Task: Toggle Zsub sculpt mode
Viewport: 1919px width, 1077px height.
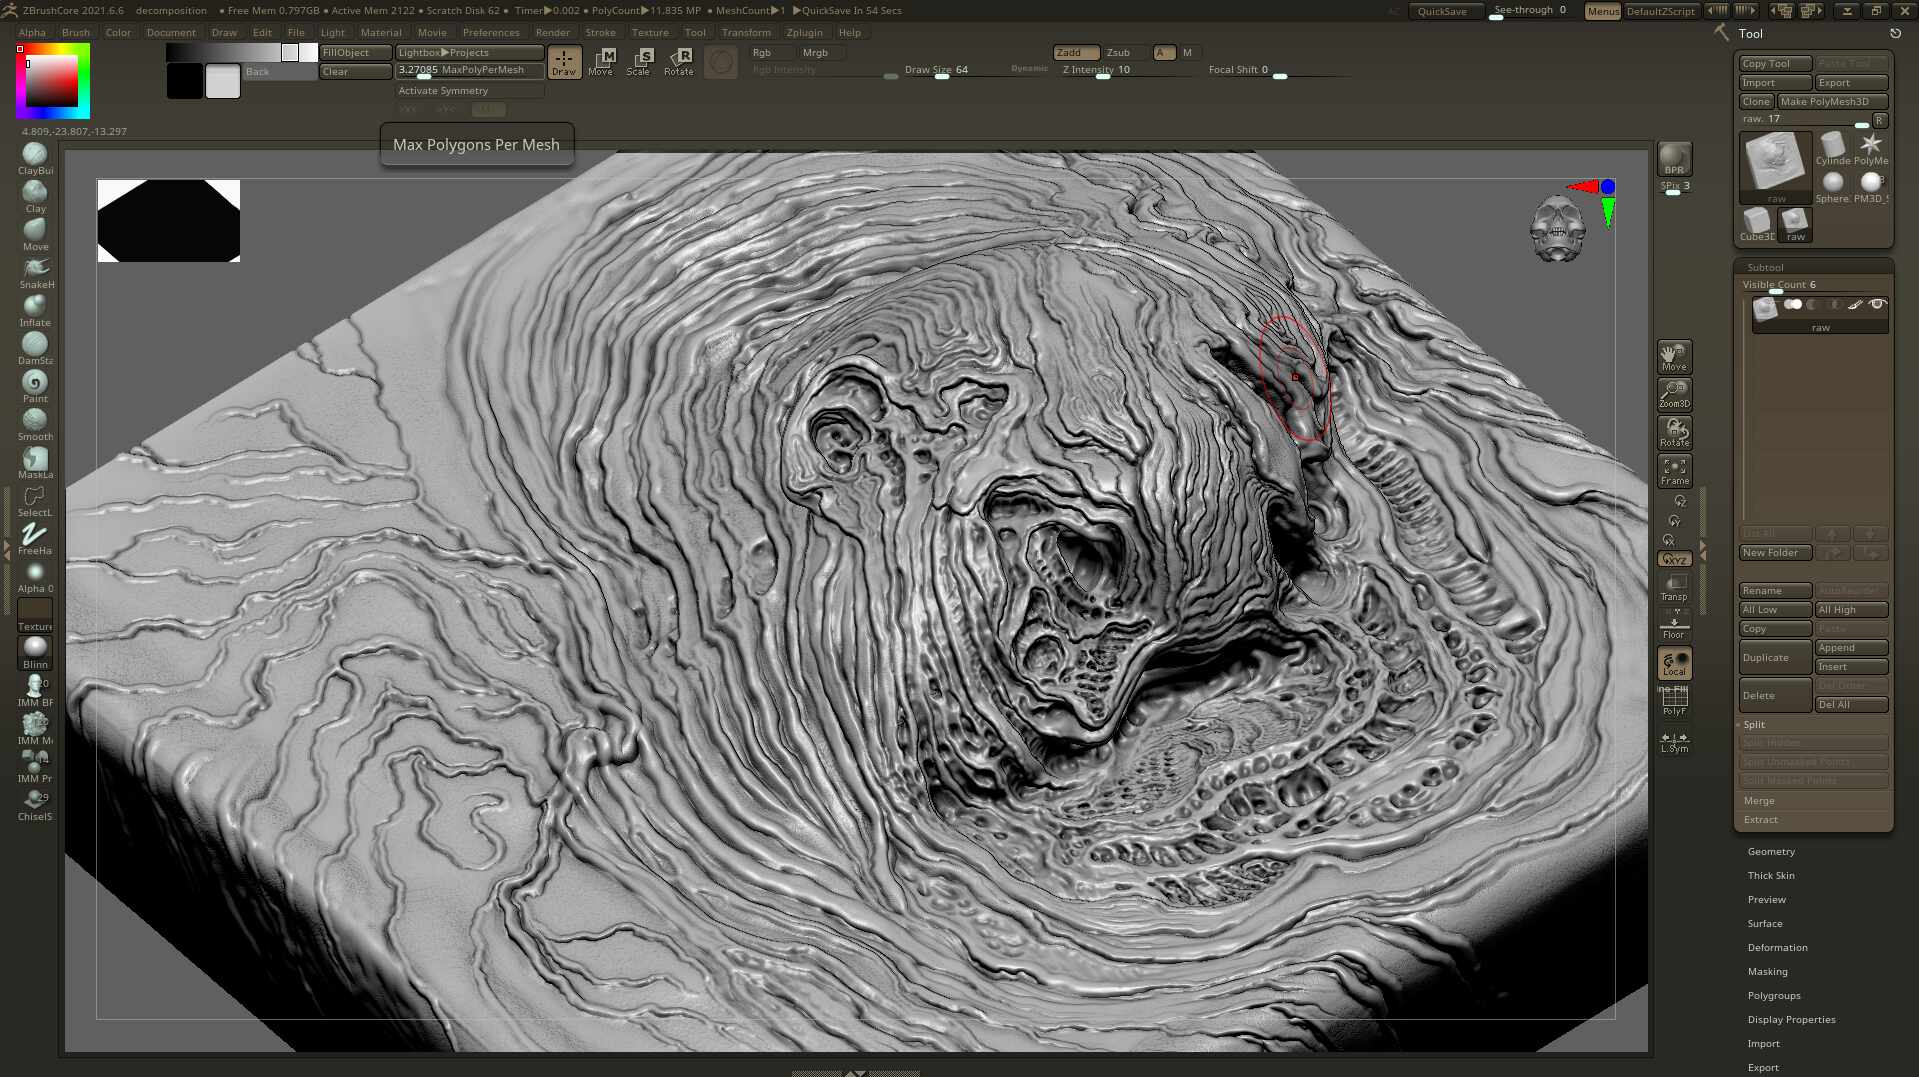Action: tap(1118, 53)
